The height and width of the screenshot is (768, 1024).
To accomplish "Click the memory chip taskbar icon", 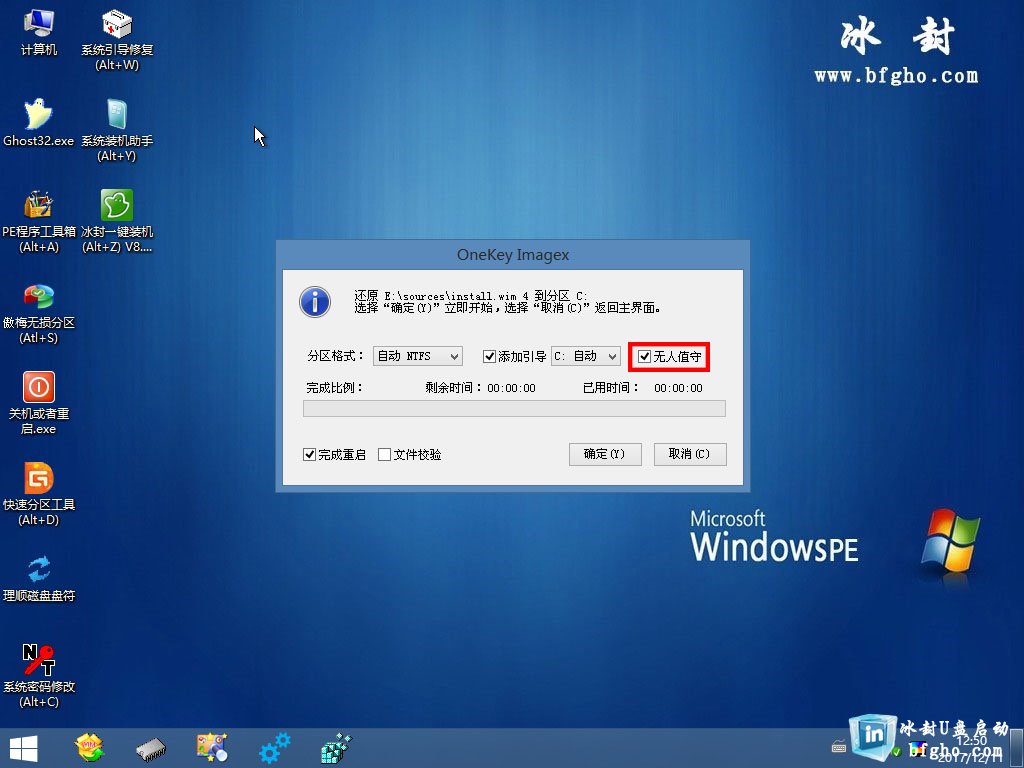I will pyautogui.click(x=151, y=749).
